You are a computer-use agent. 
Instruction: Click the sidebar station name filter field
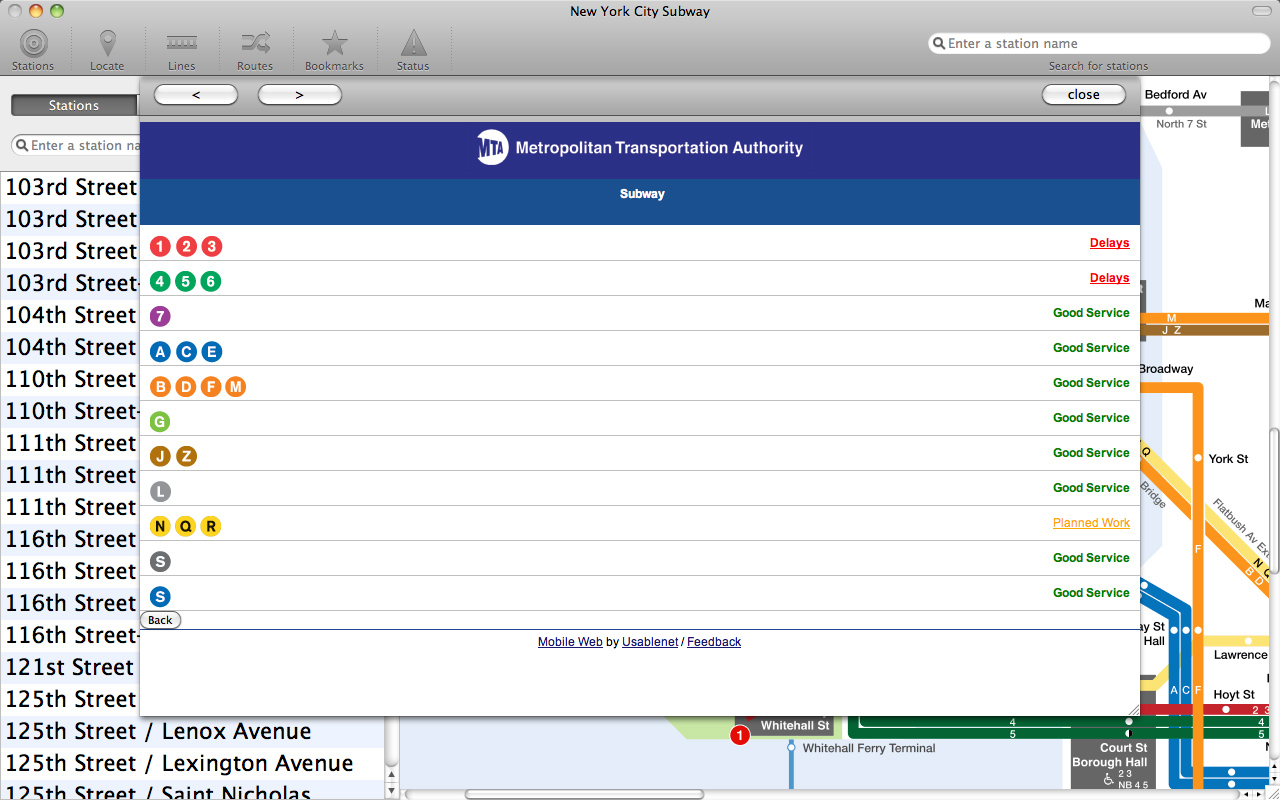click(x=76, y=146)
